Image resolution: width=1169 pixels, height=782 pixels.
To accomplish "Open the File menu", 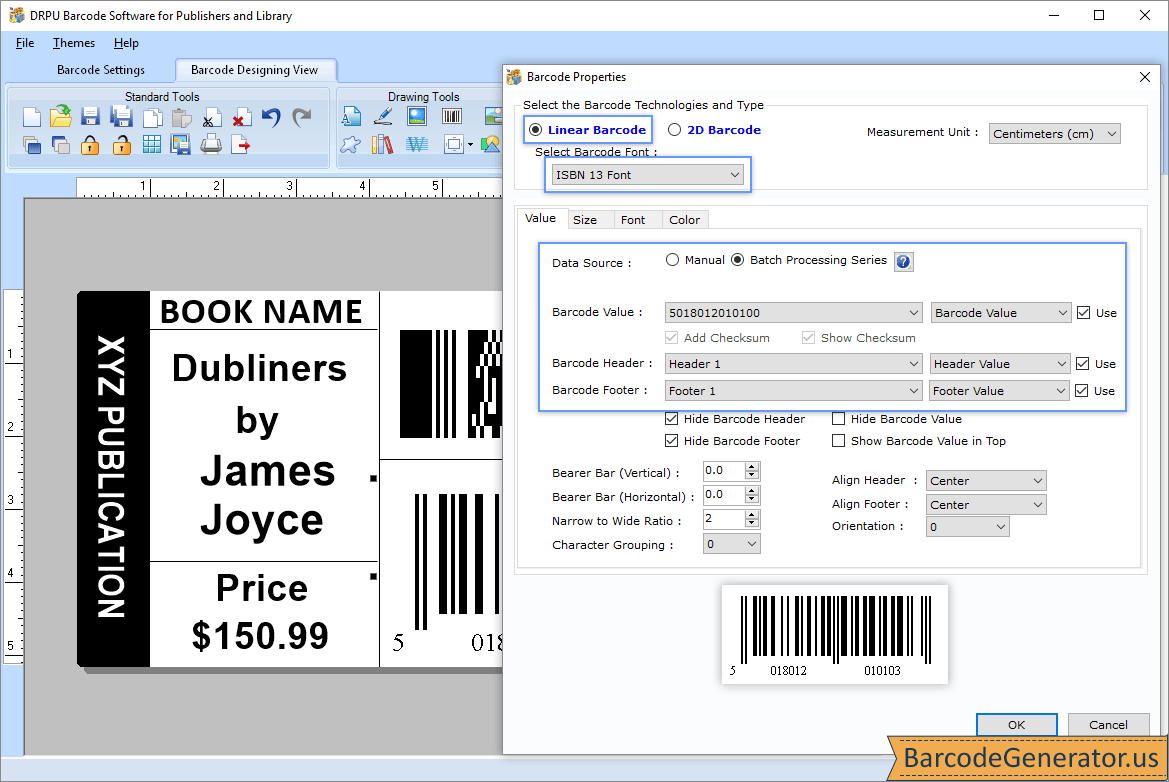I will (25, 43).
